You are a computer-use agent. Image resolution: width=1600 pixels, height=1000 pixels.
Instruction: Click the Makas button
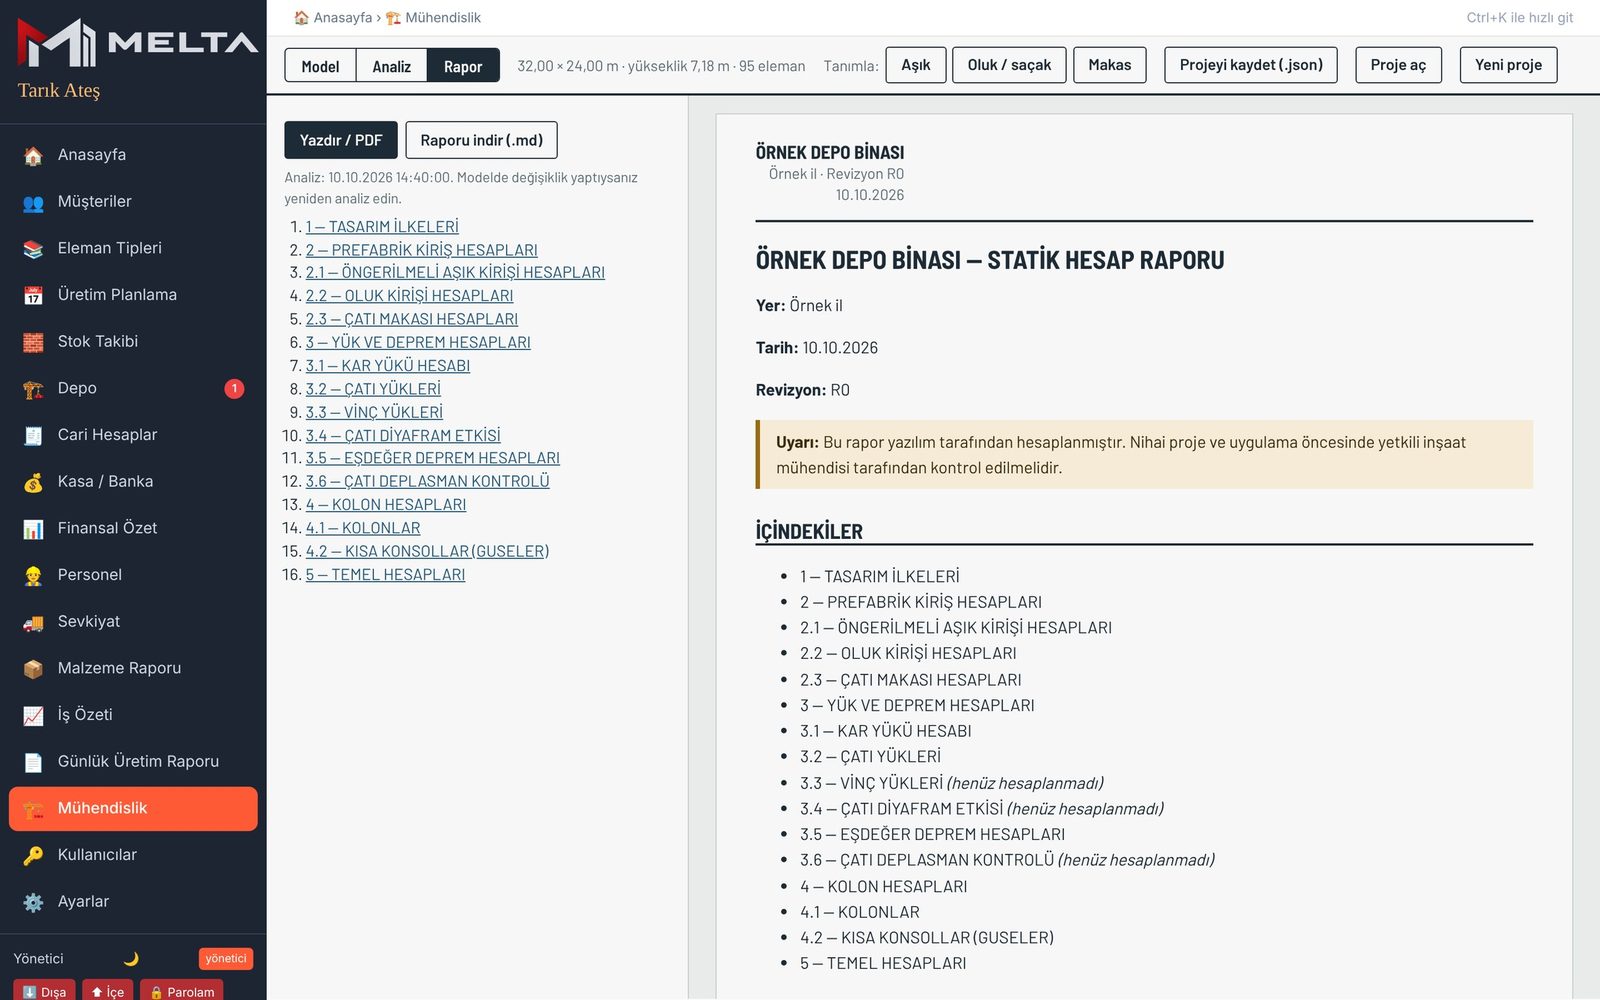1110,65
